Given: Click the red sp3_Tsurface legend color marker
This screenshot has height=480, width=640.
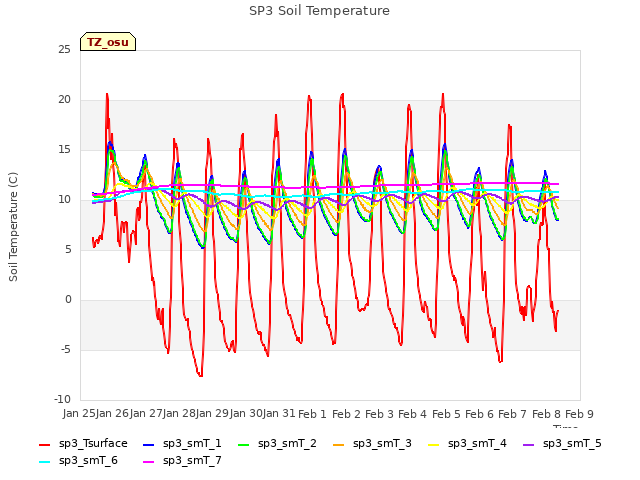Looking at the screenshot, I should click(44, 444).
